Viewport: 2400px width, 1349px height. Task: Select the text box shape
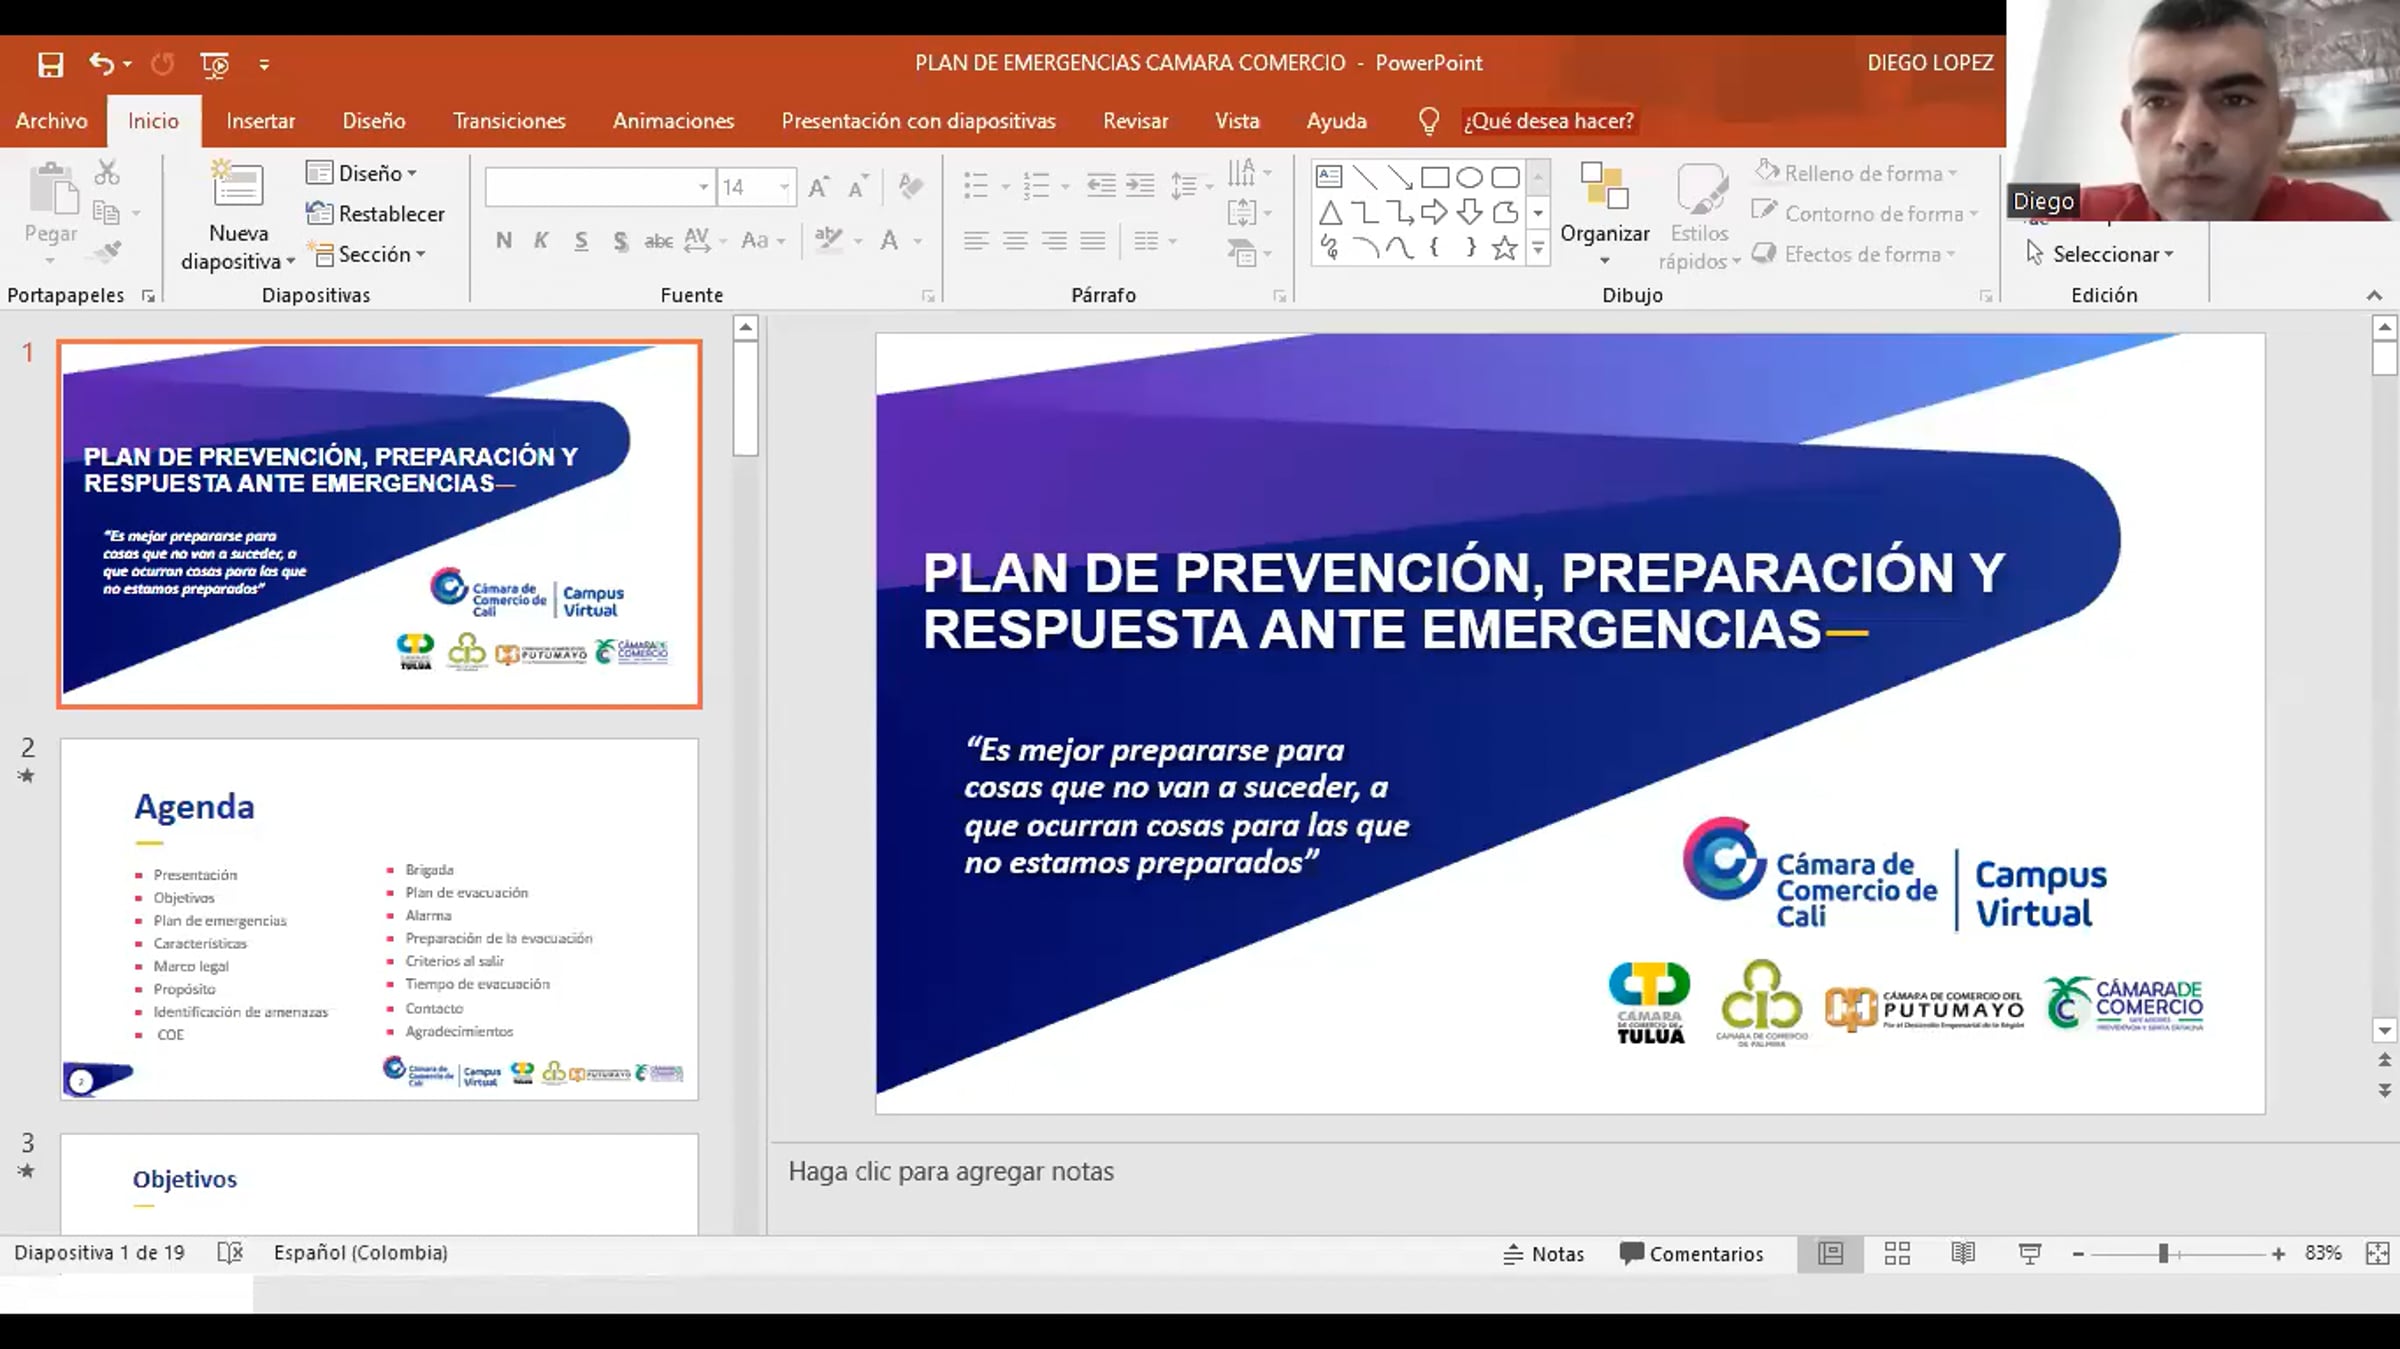point(1329,177)
